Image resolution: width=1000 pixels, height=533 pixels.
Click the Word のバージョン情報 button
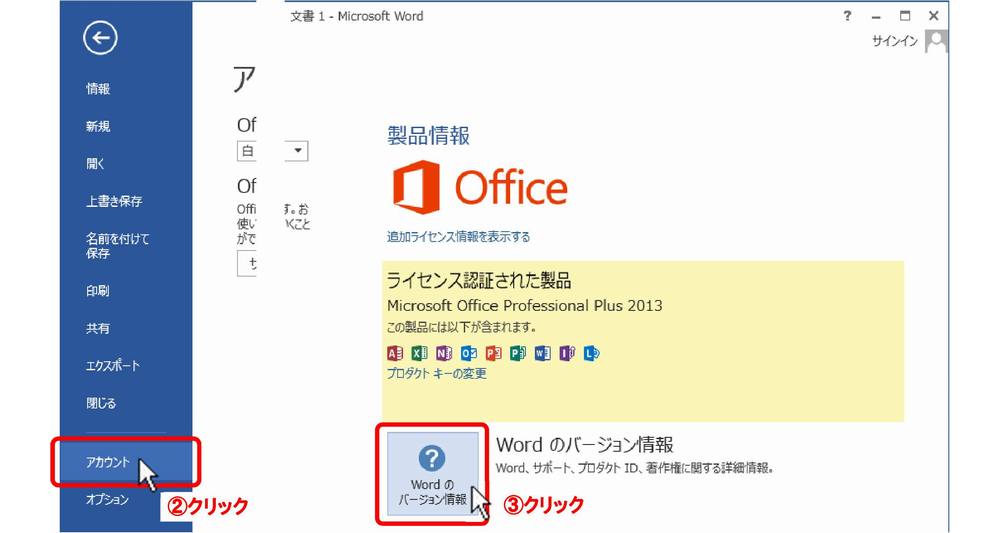coord(432,474)
